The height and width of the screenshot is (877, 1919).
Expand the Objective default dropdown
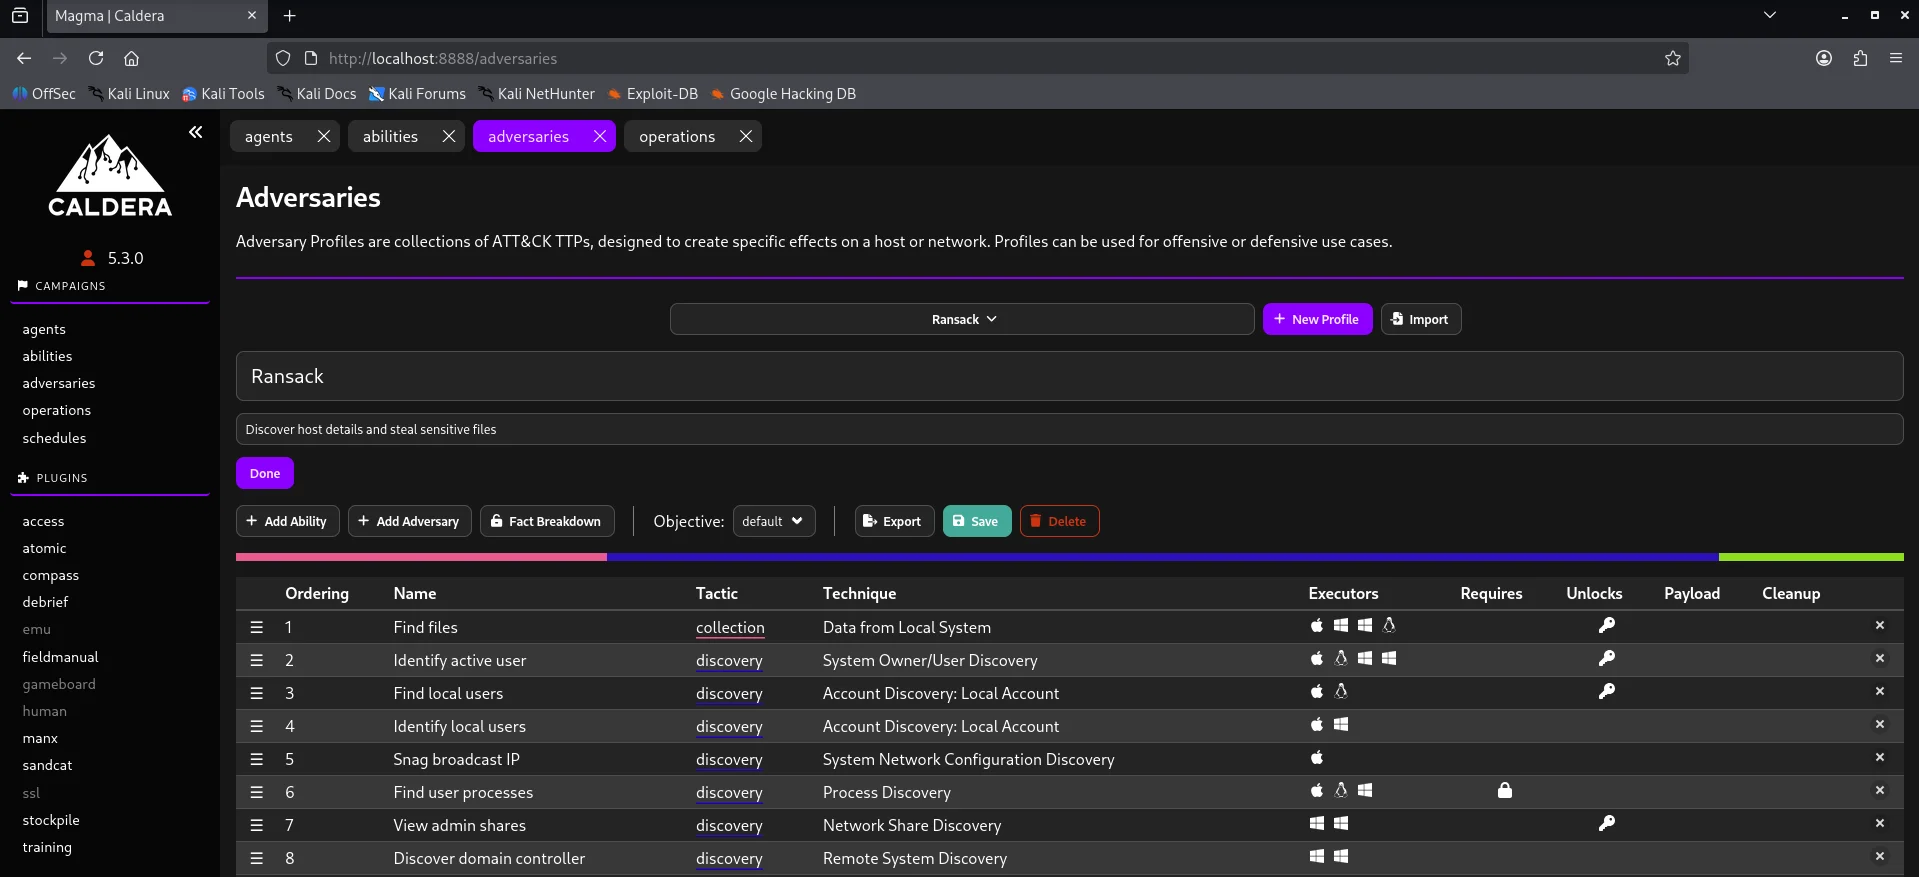click(x=773, y=521)
